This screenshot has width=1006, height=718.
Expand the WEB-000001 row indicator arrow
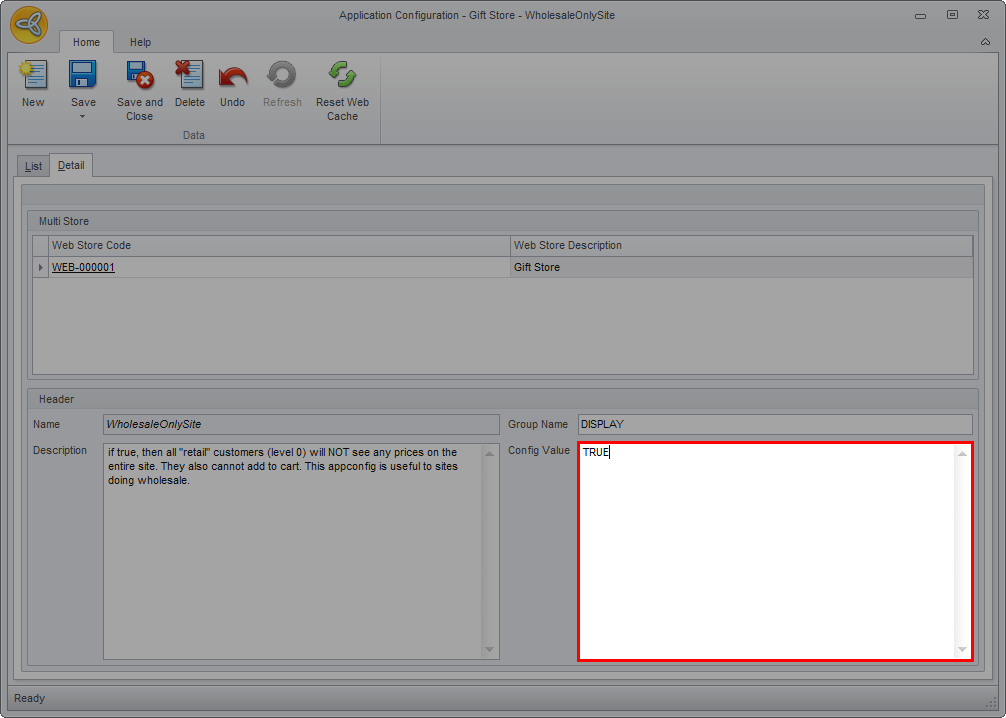(41, 268)
